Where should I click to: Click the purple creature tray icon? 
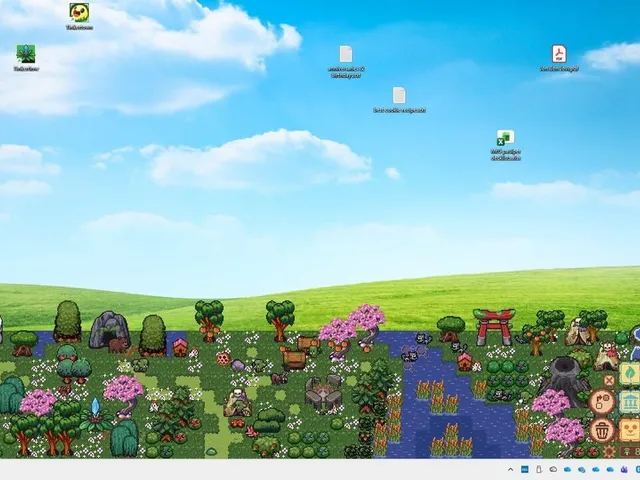[x=624, y=469]
